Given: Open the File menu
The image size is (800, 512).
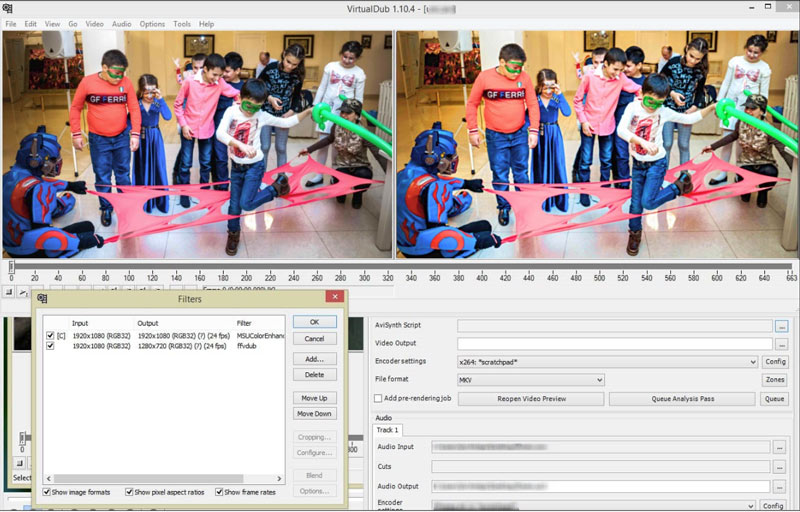Looking at the screenshot, I should (x=11, y=24).
